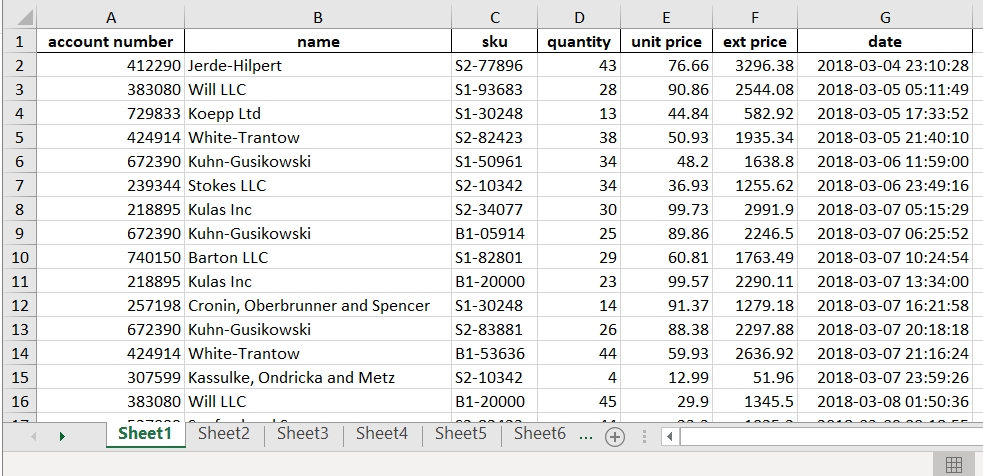Image resolution: width=983 pixels, height=476 pixels.
Task: Select column B header
Action: pyautogui.click(x=318, y=17)
